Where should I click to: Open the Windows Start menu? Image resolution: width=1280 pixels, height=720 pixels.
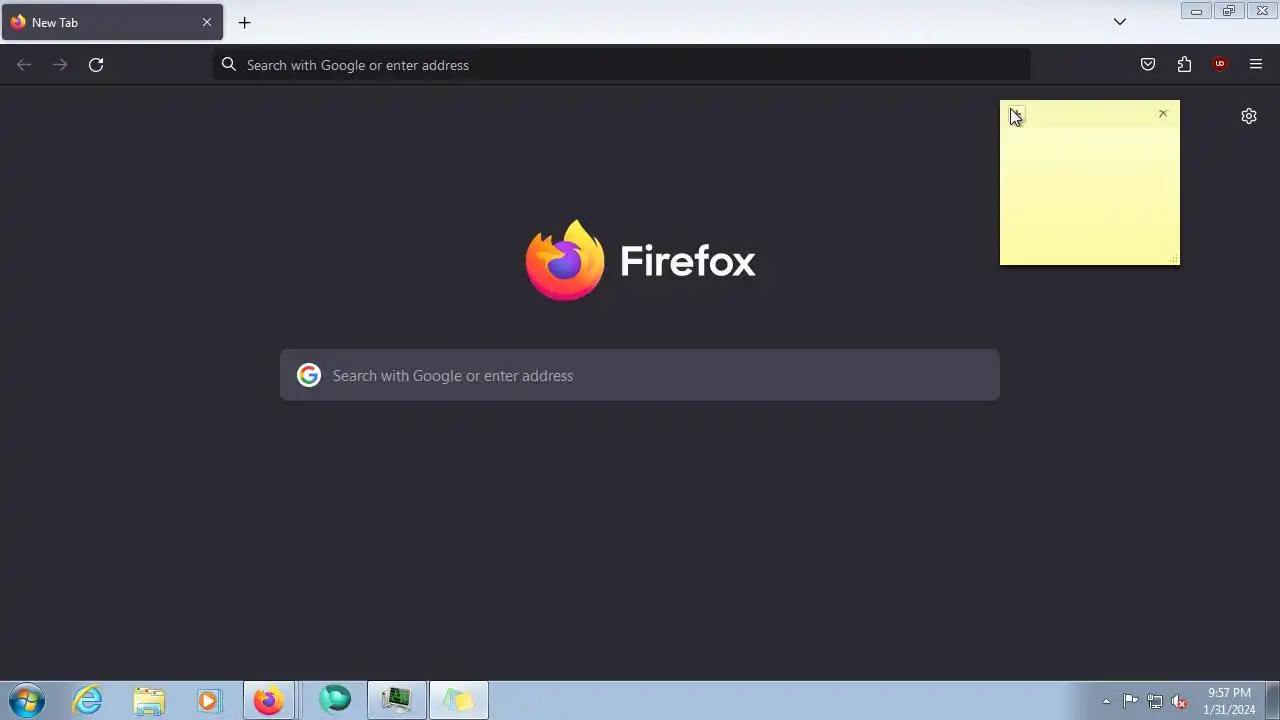click(27, 701)
